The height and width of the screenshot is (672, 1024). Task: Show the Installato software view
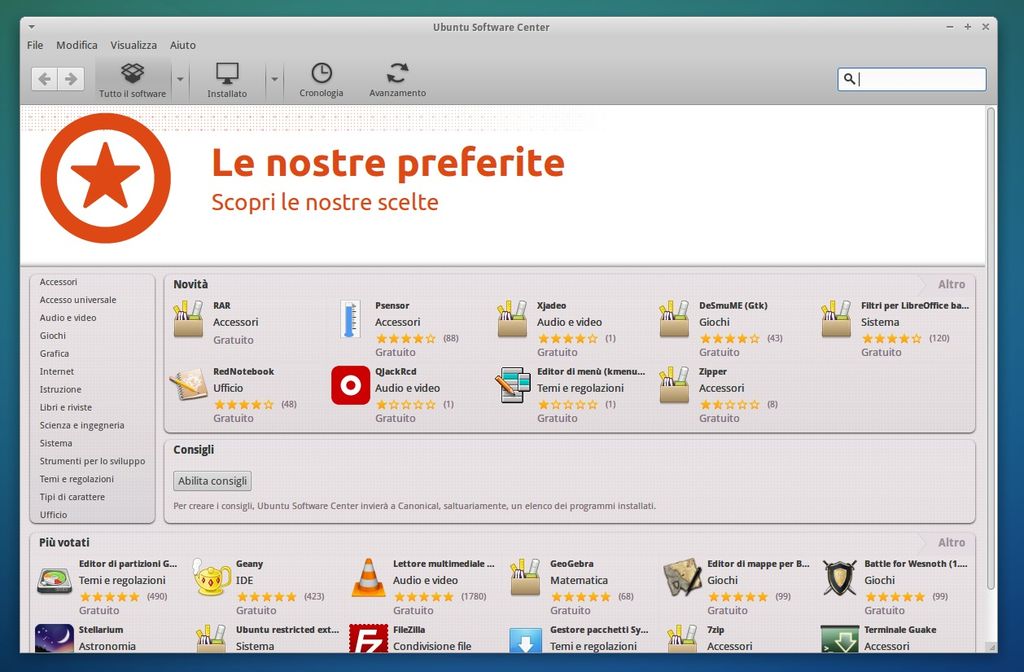click(227, 80)
